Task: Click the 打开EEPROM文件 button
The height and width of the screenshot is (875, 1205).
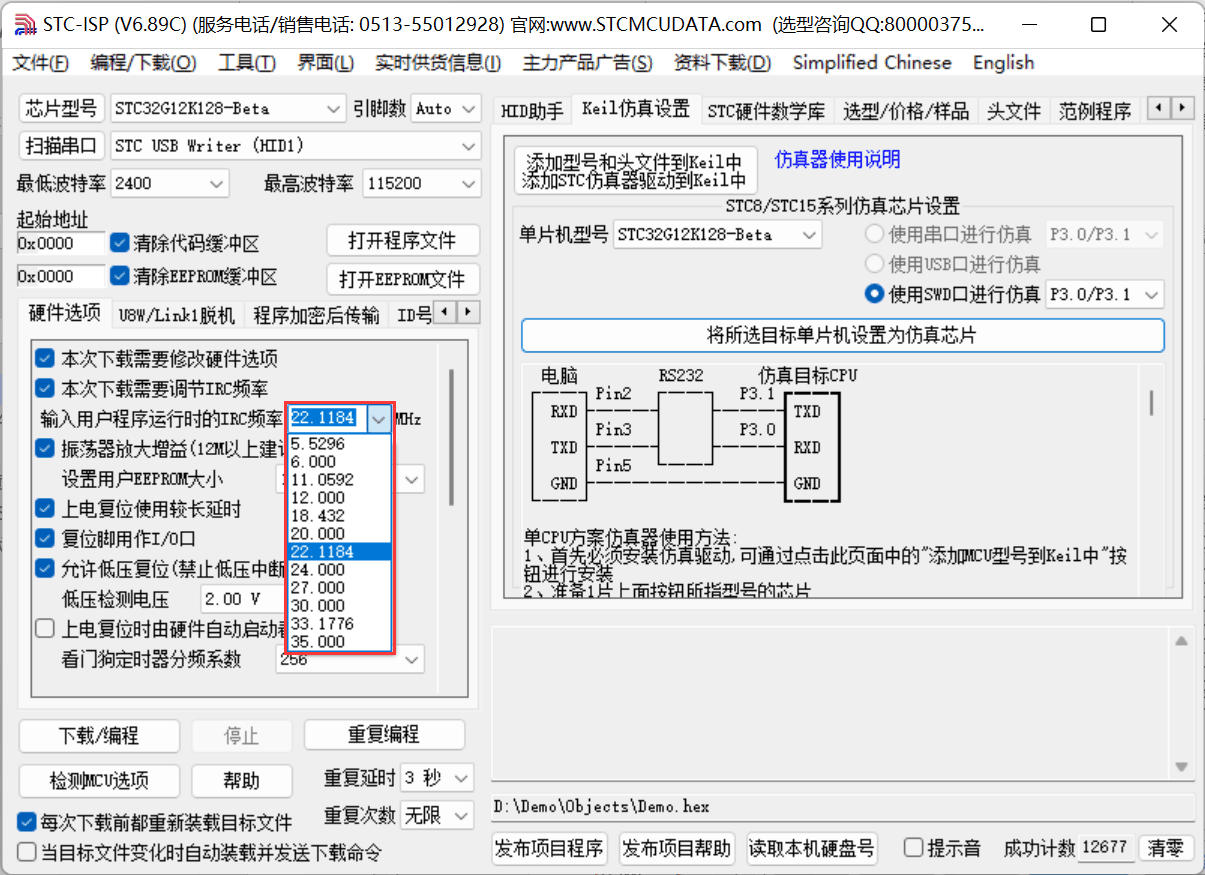Action: [x=402, y=279]
